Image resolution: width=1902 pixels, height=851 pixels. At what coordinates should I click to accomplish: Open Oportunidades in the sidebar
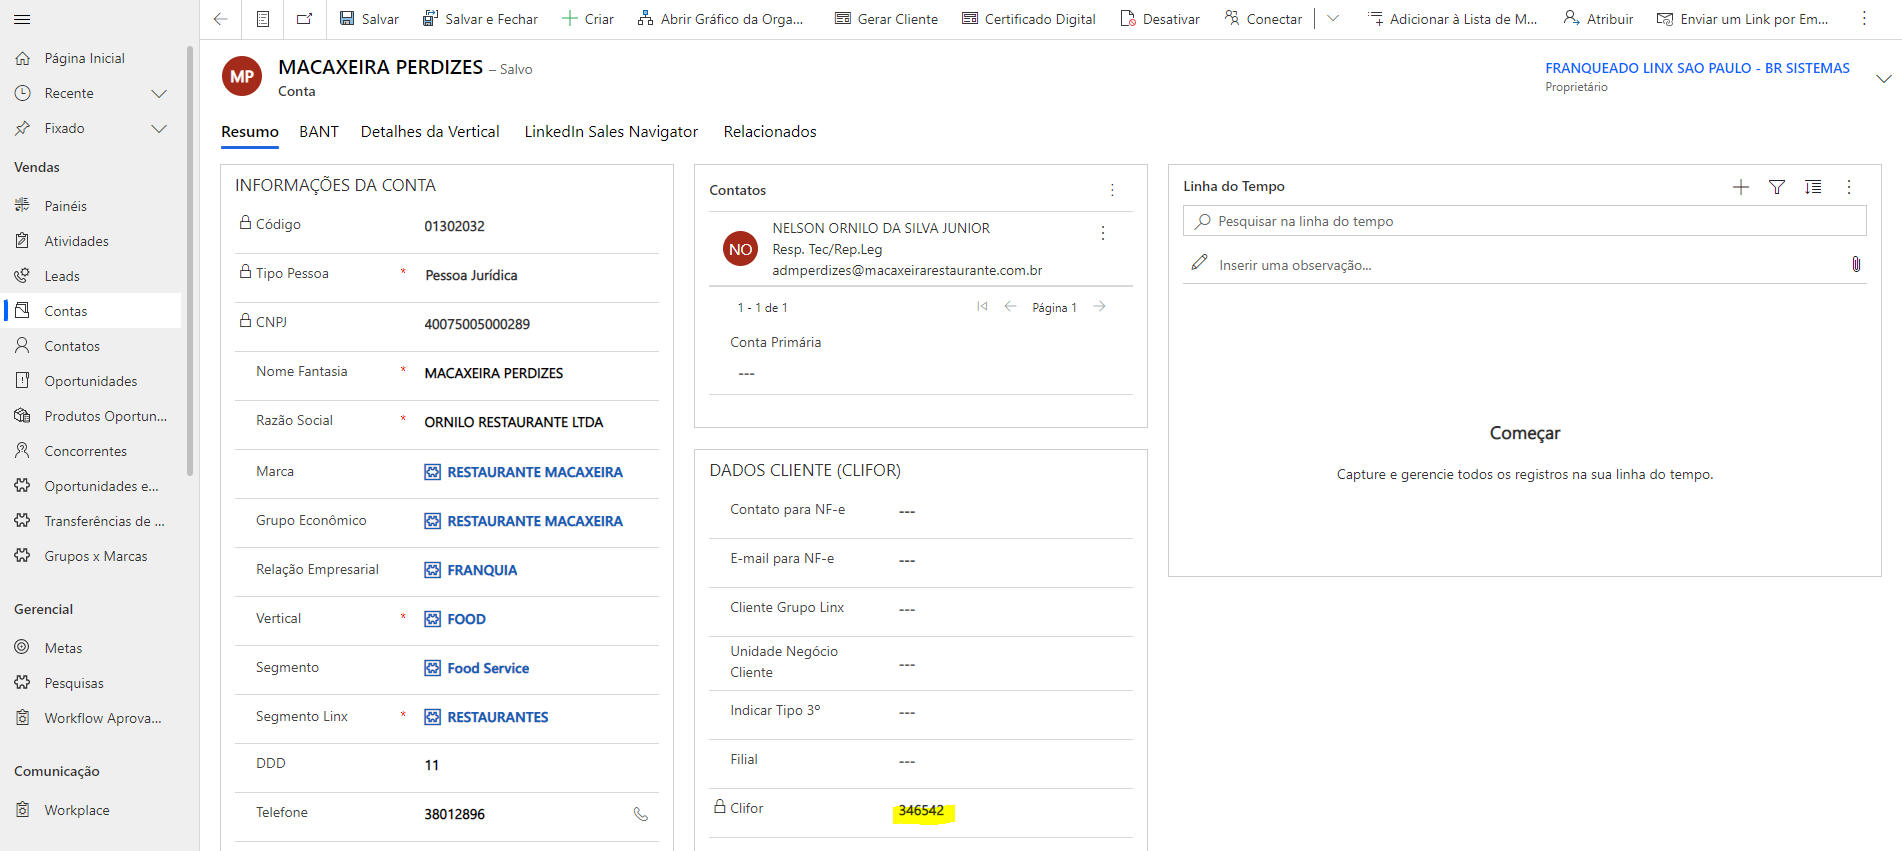point(91,381)
